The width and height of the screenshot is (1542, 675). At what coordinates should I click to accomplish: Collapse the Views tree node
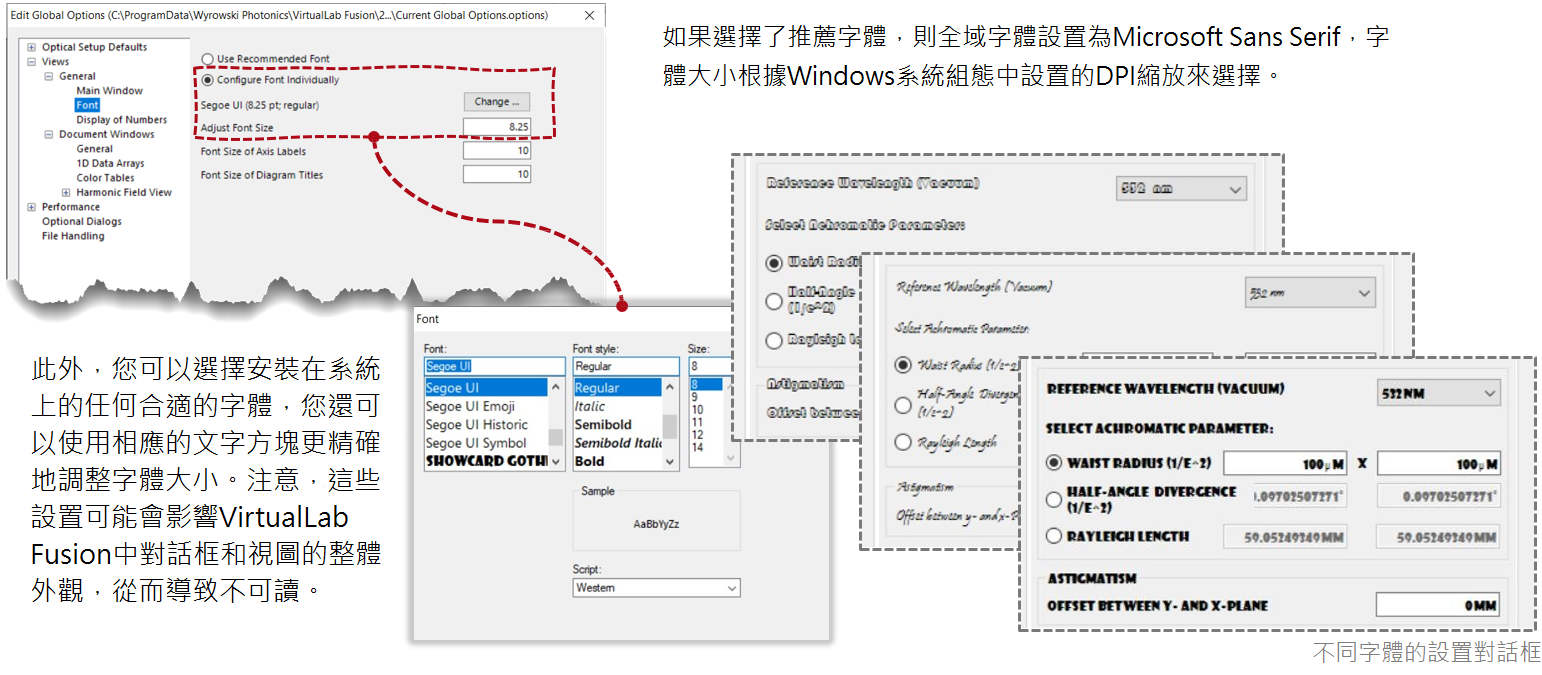(32, 62)
